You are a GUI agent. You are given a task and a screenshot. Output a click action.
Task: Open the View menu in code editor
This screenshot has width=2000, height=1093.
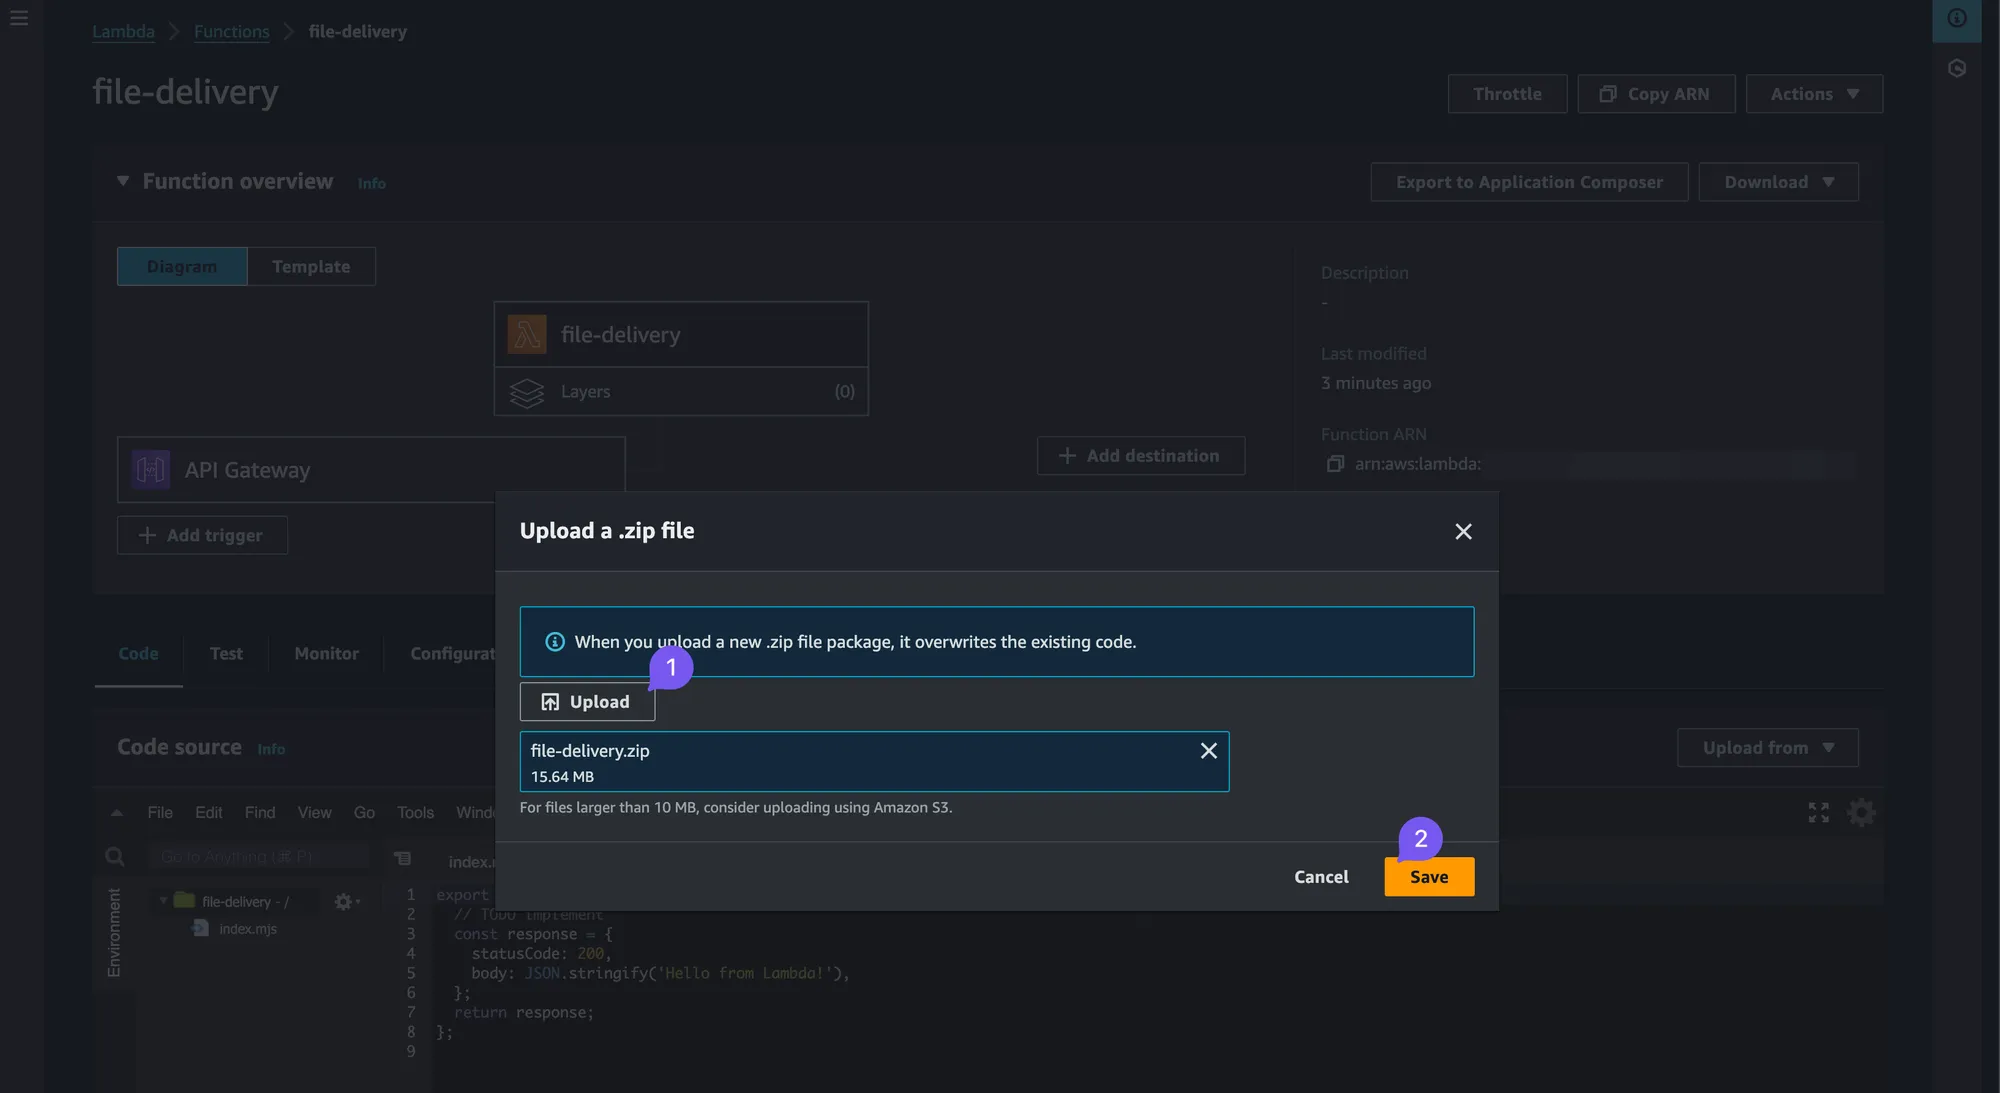coord(314,812)
